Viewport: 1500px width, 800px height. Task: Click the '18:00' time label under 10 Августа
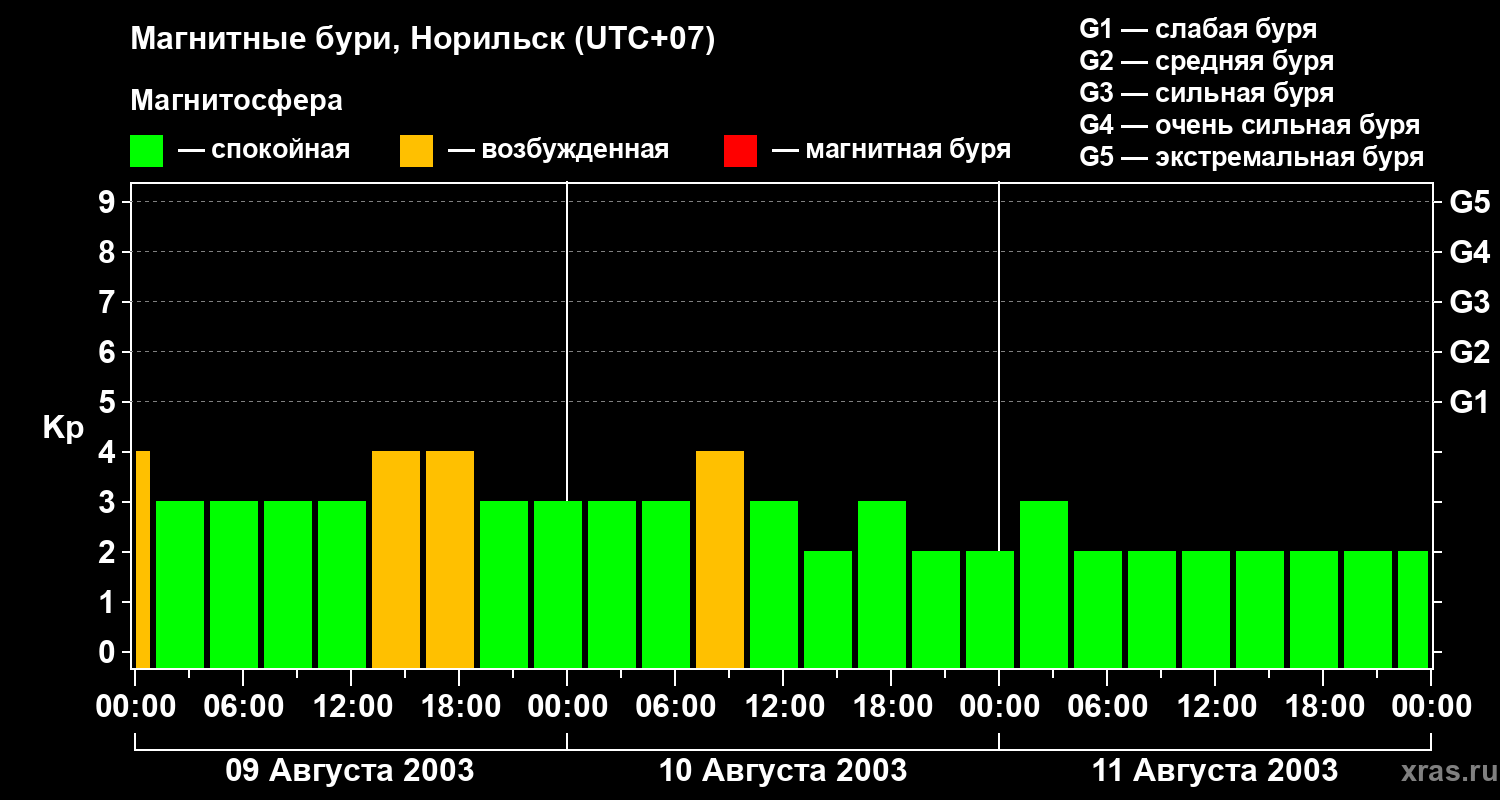click(x=891, y=707)
